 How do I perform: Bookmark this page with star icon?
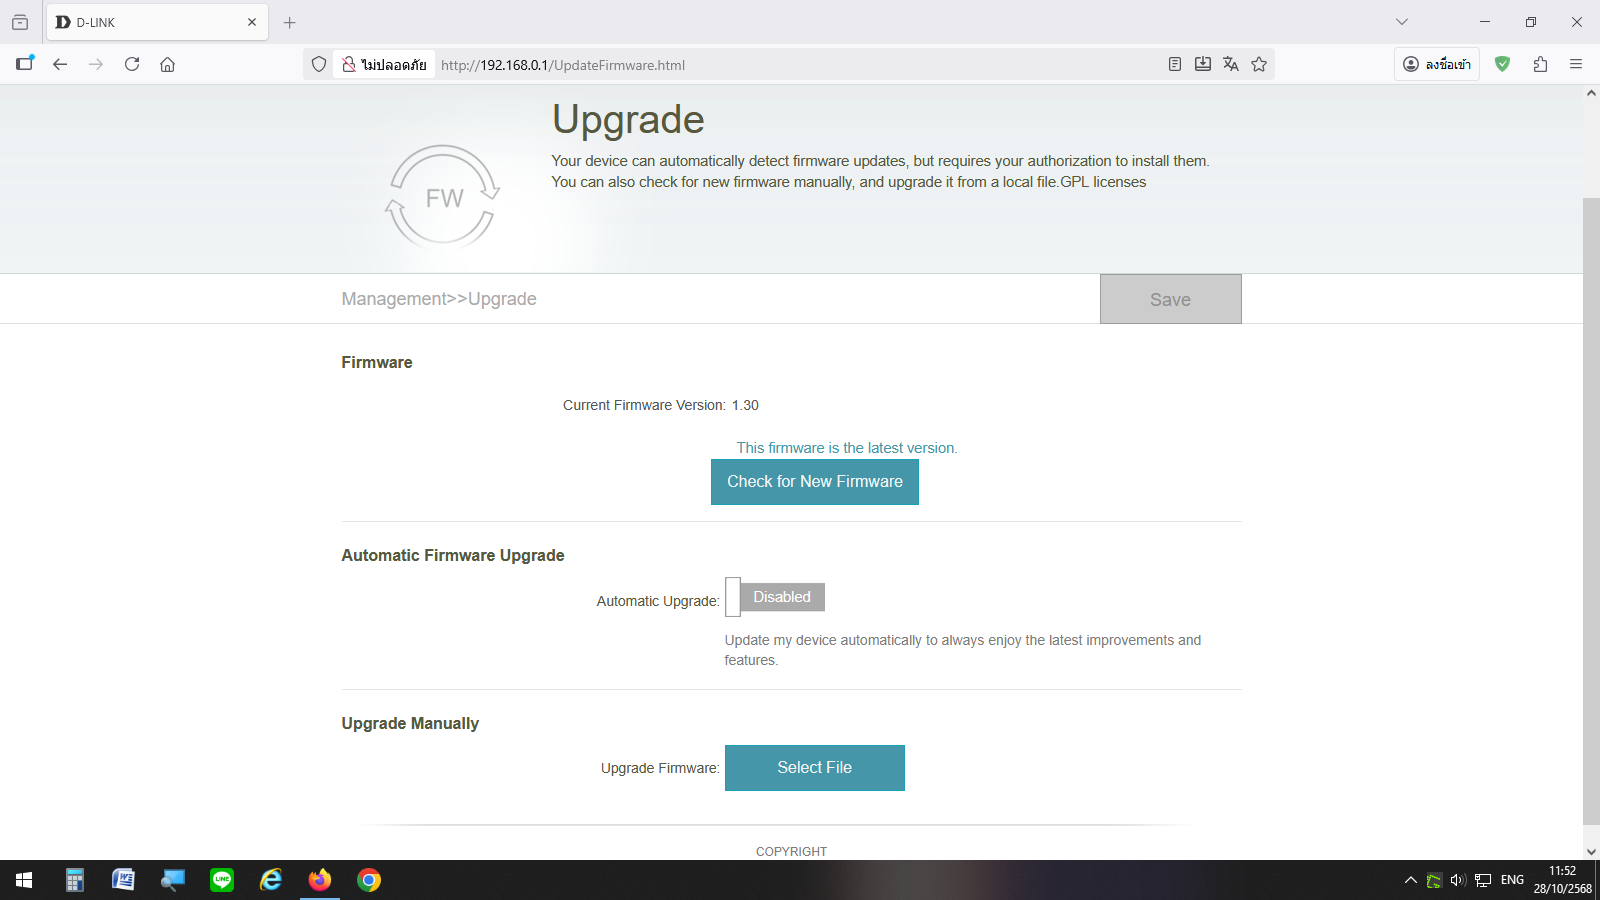(1259, 64)
